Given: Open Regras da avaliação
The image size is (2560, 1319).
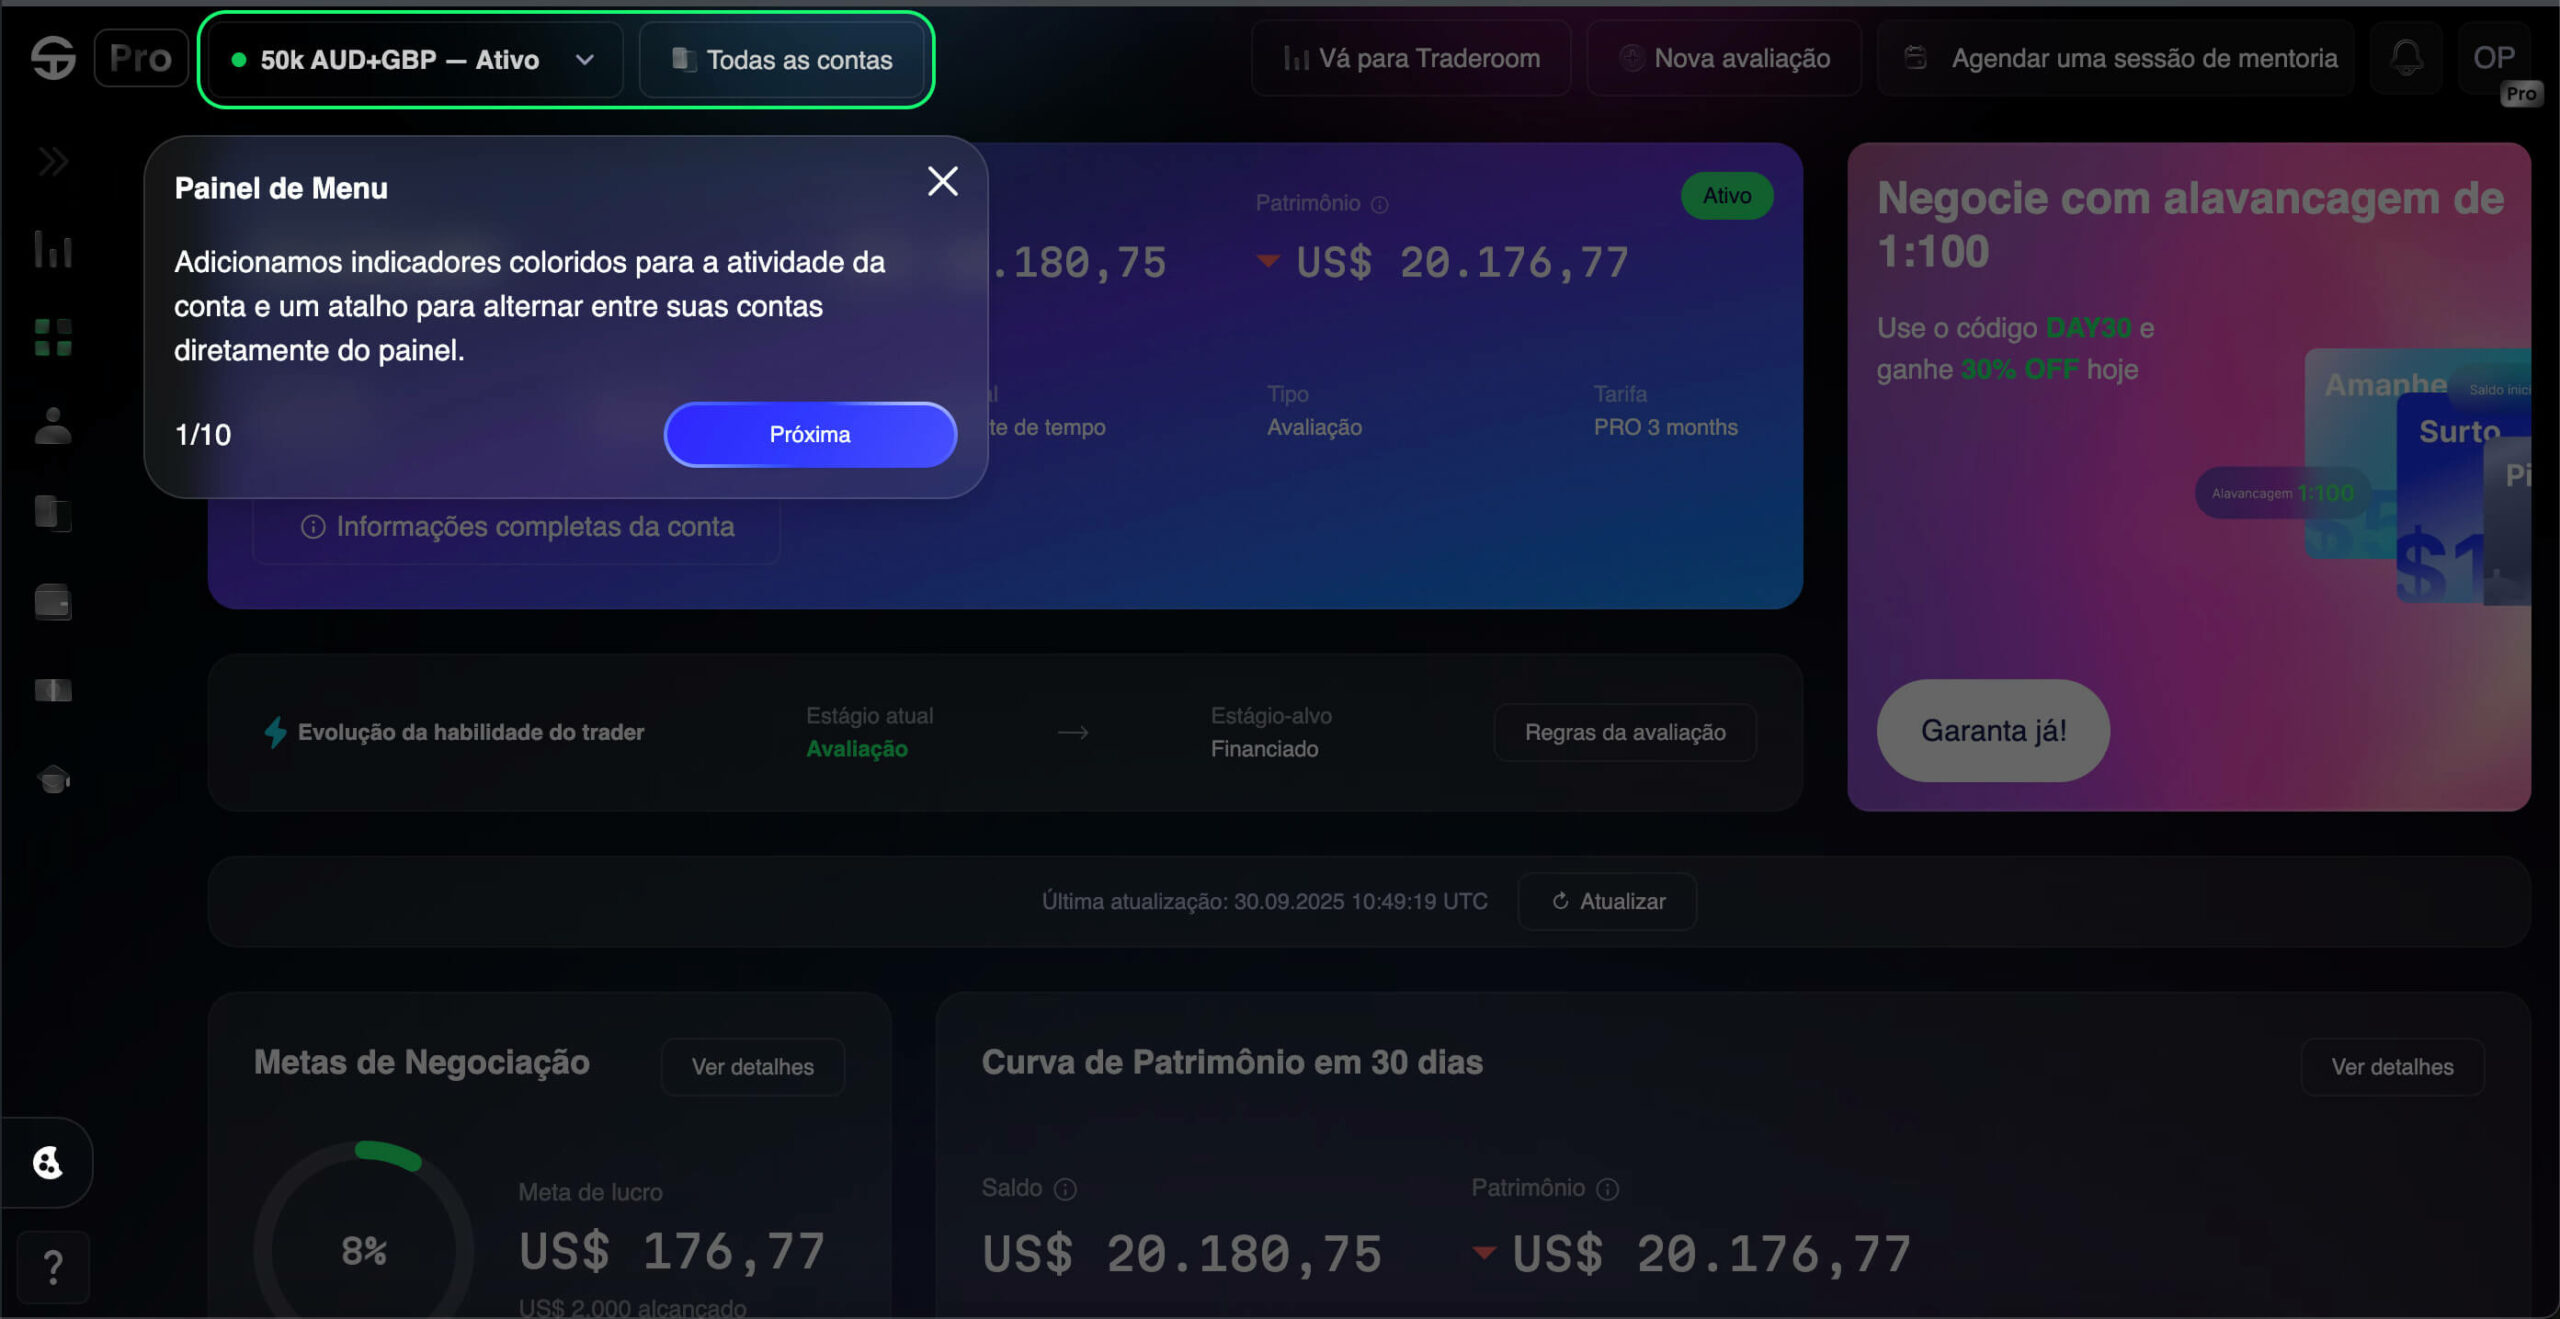Looking at the screenshot, I should [1625, 732].
